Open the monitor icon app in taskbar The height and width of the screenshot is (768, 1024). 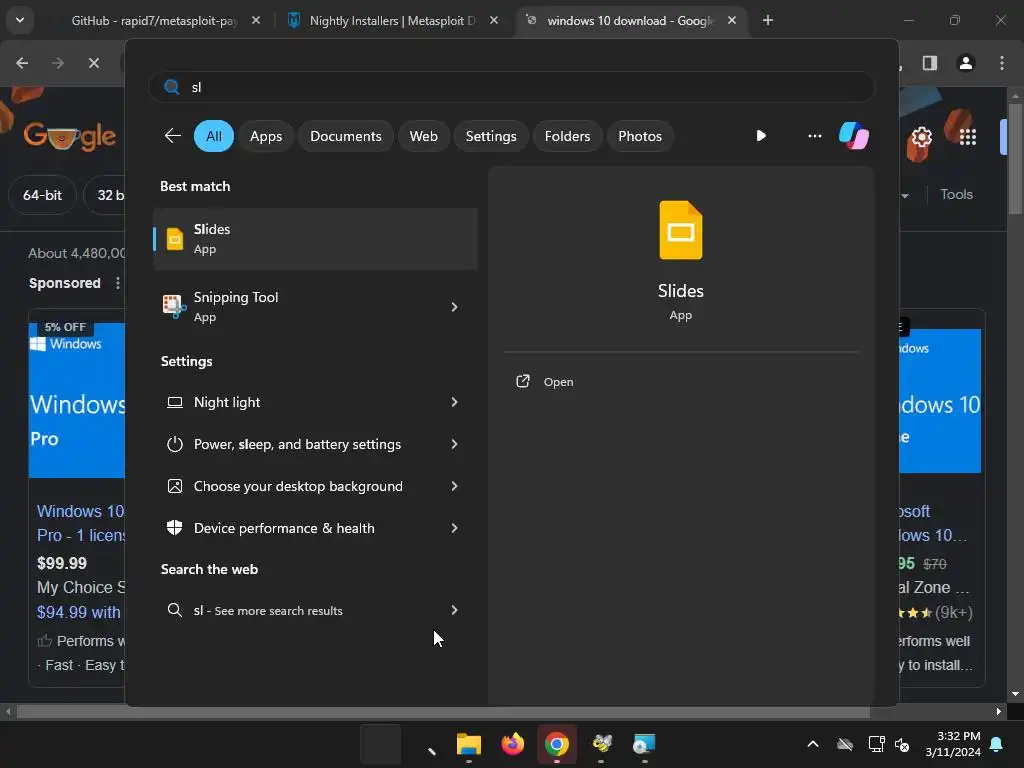(x=644, y=744)
